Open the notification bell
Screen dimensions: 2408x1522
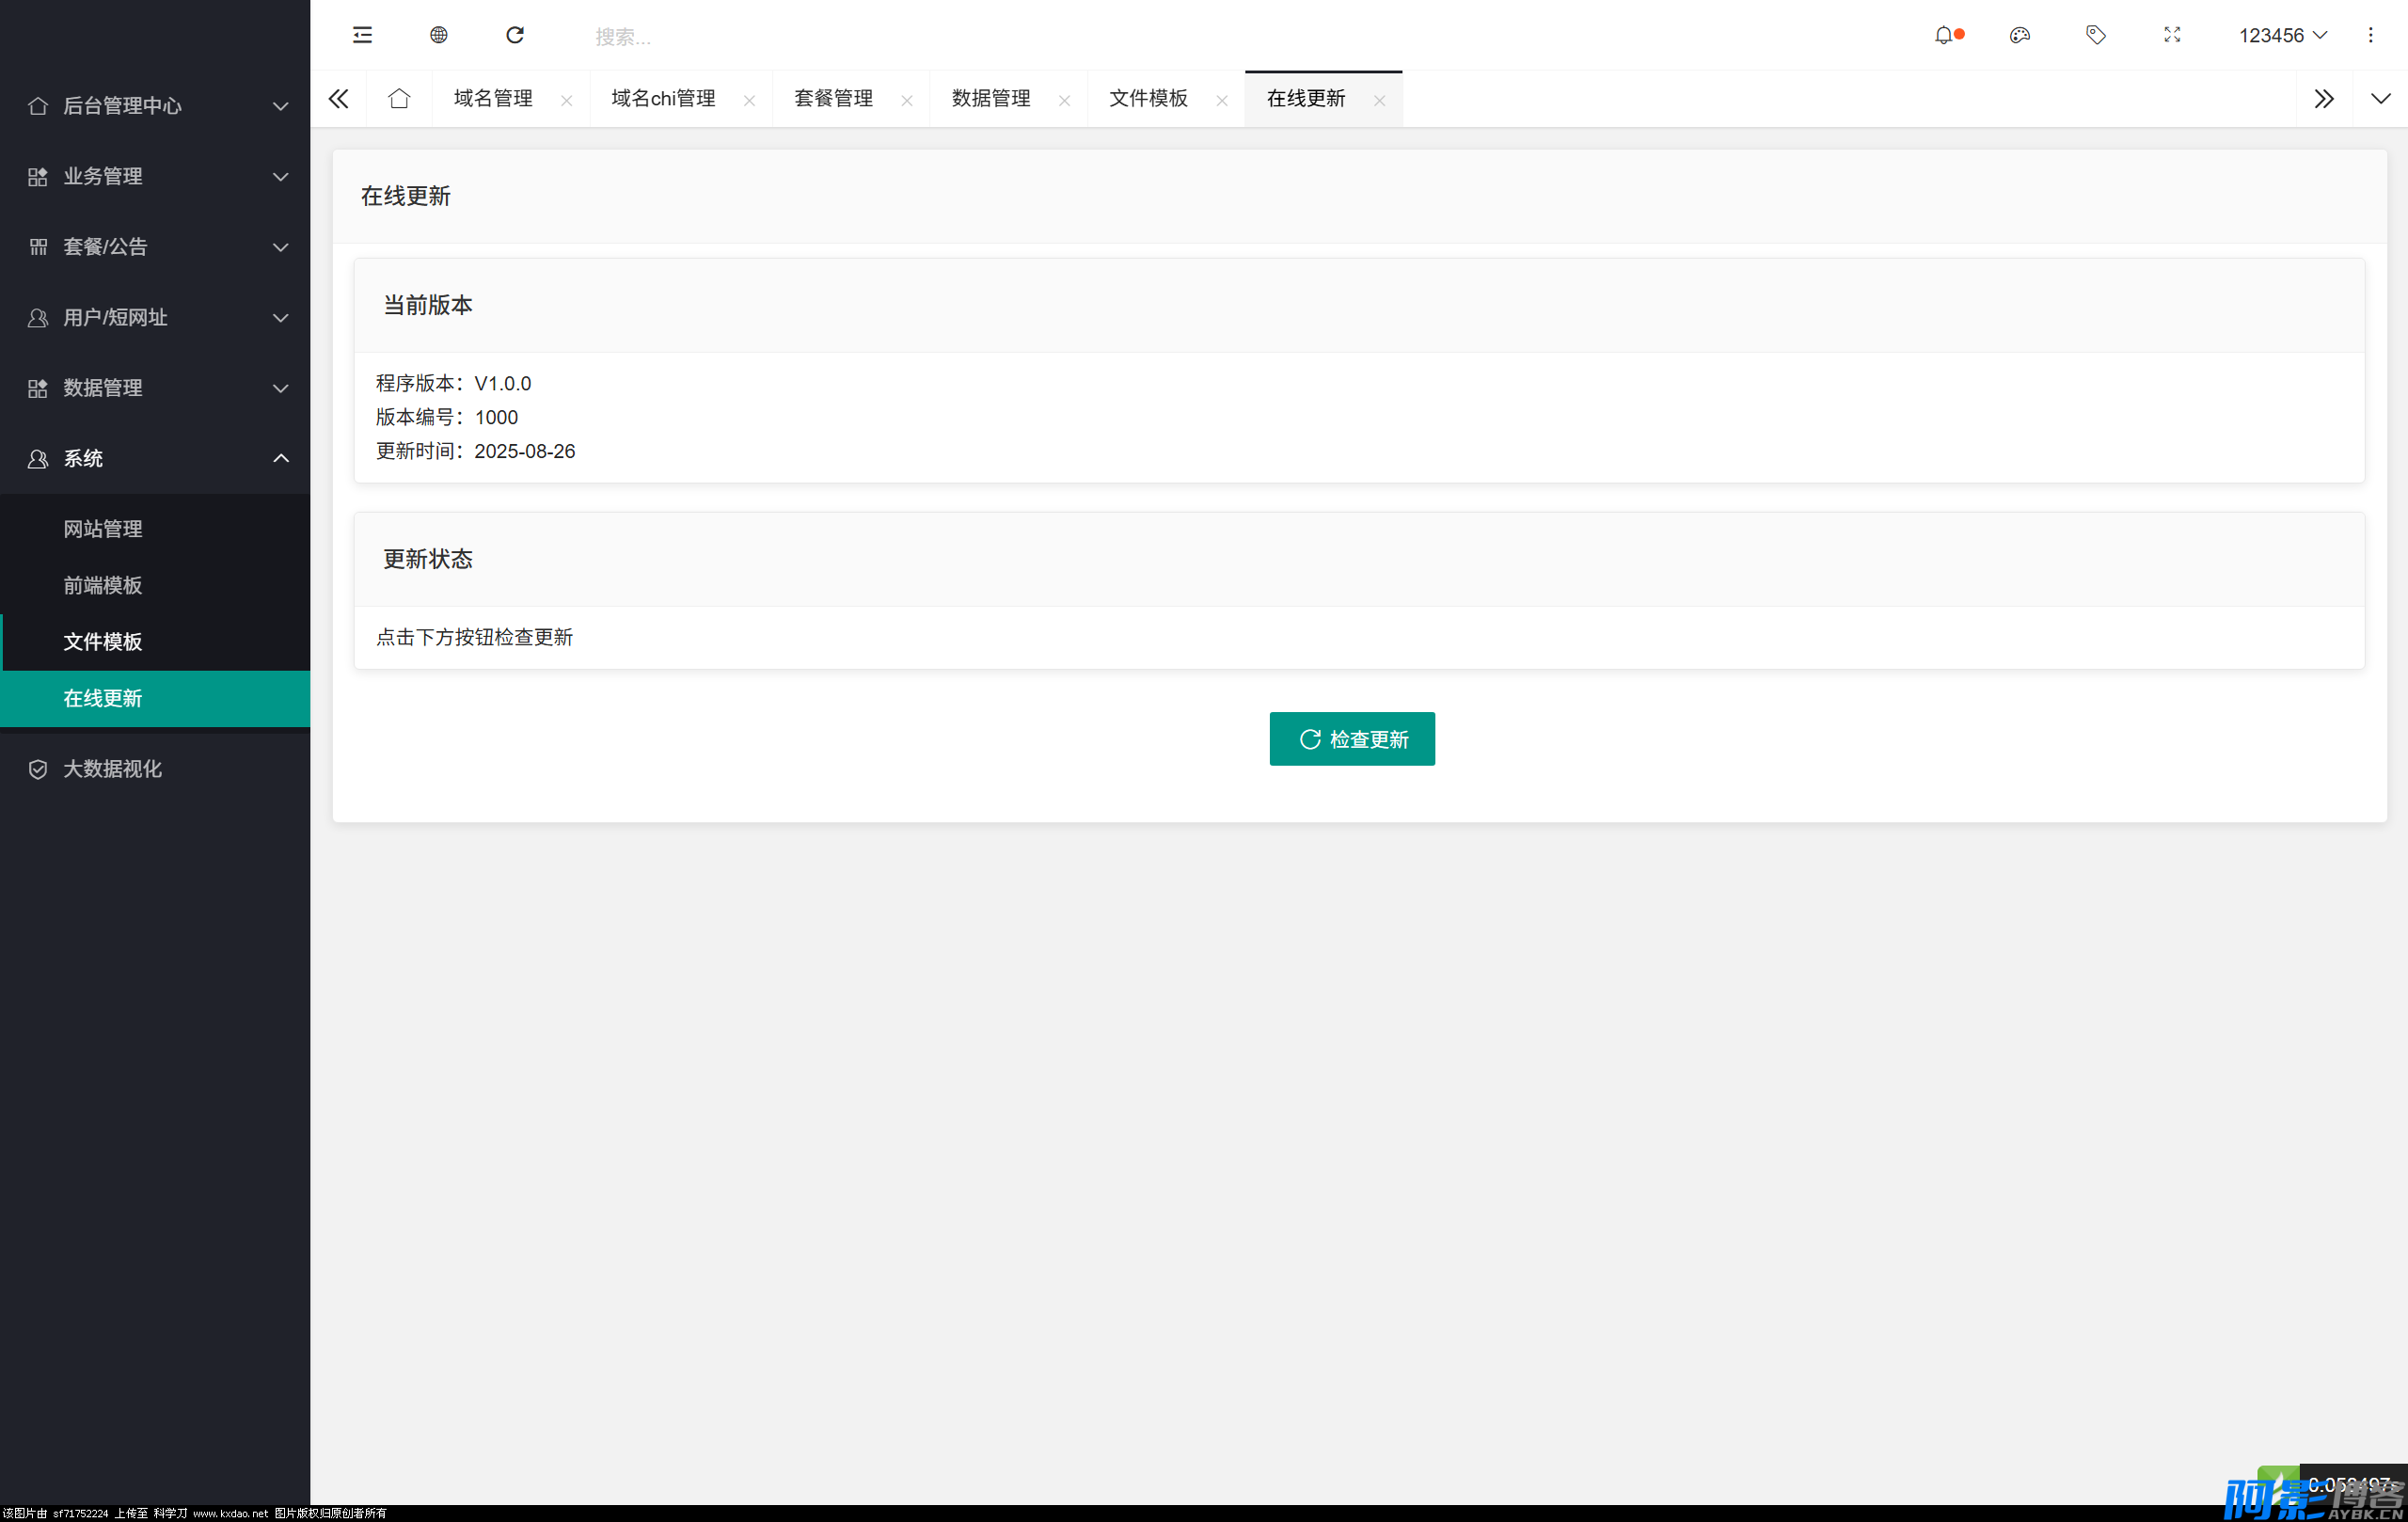1943,35
